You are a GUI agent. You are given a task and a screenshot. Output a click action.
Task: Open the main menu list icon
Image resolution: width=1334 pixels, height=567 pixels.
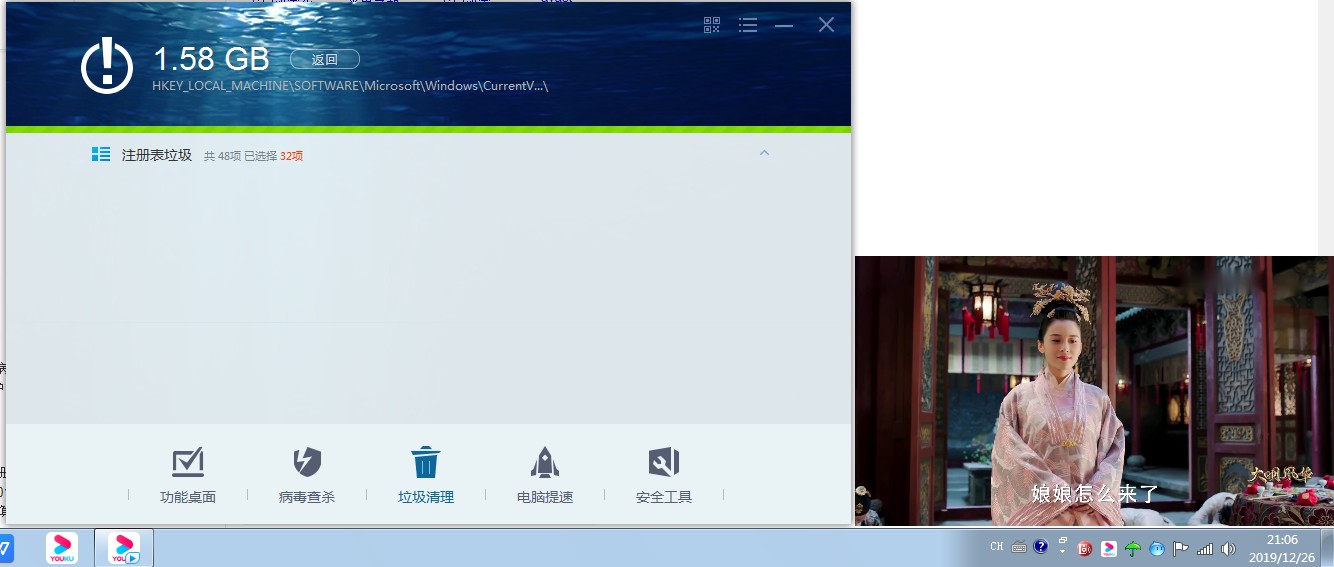[x=748, y=25]
